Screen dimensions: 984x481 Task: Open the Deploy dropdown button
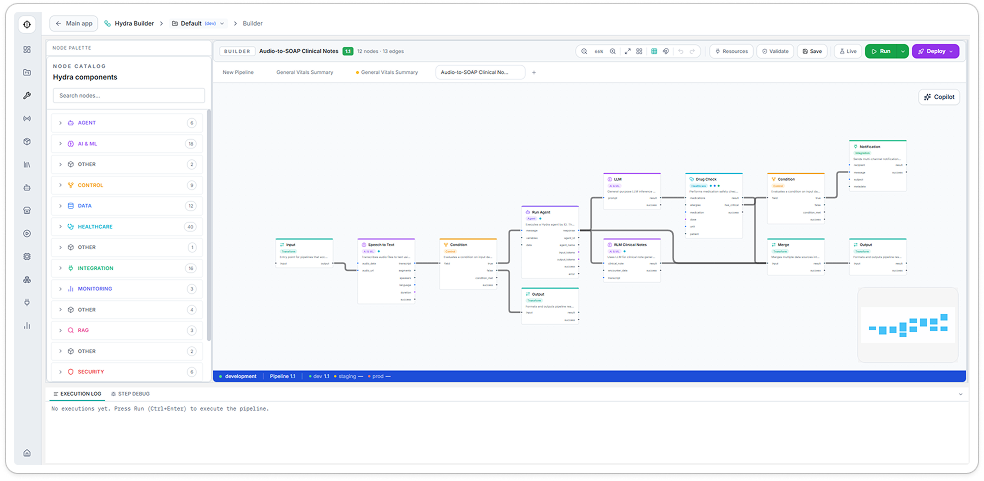tap(935, 51)
